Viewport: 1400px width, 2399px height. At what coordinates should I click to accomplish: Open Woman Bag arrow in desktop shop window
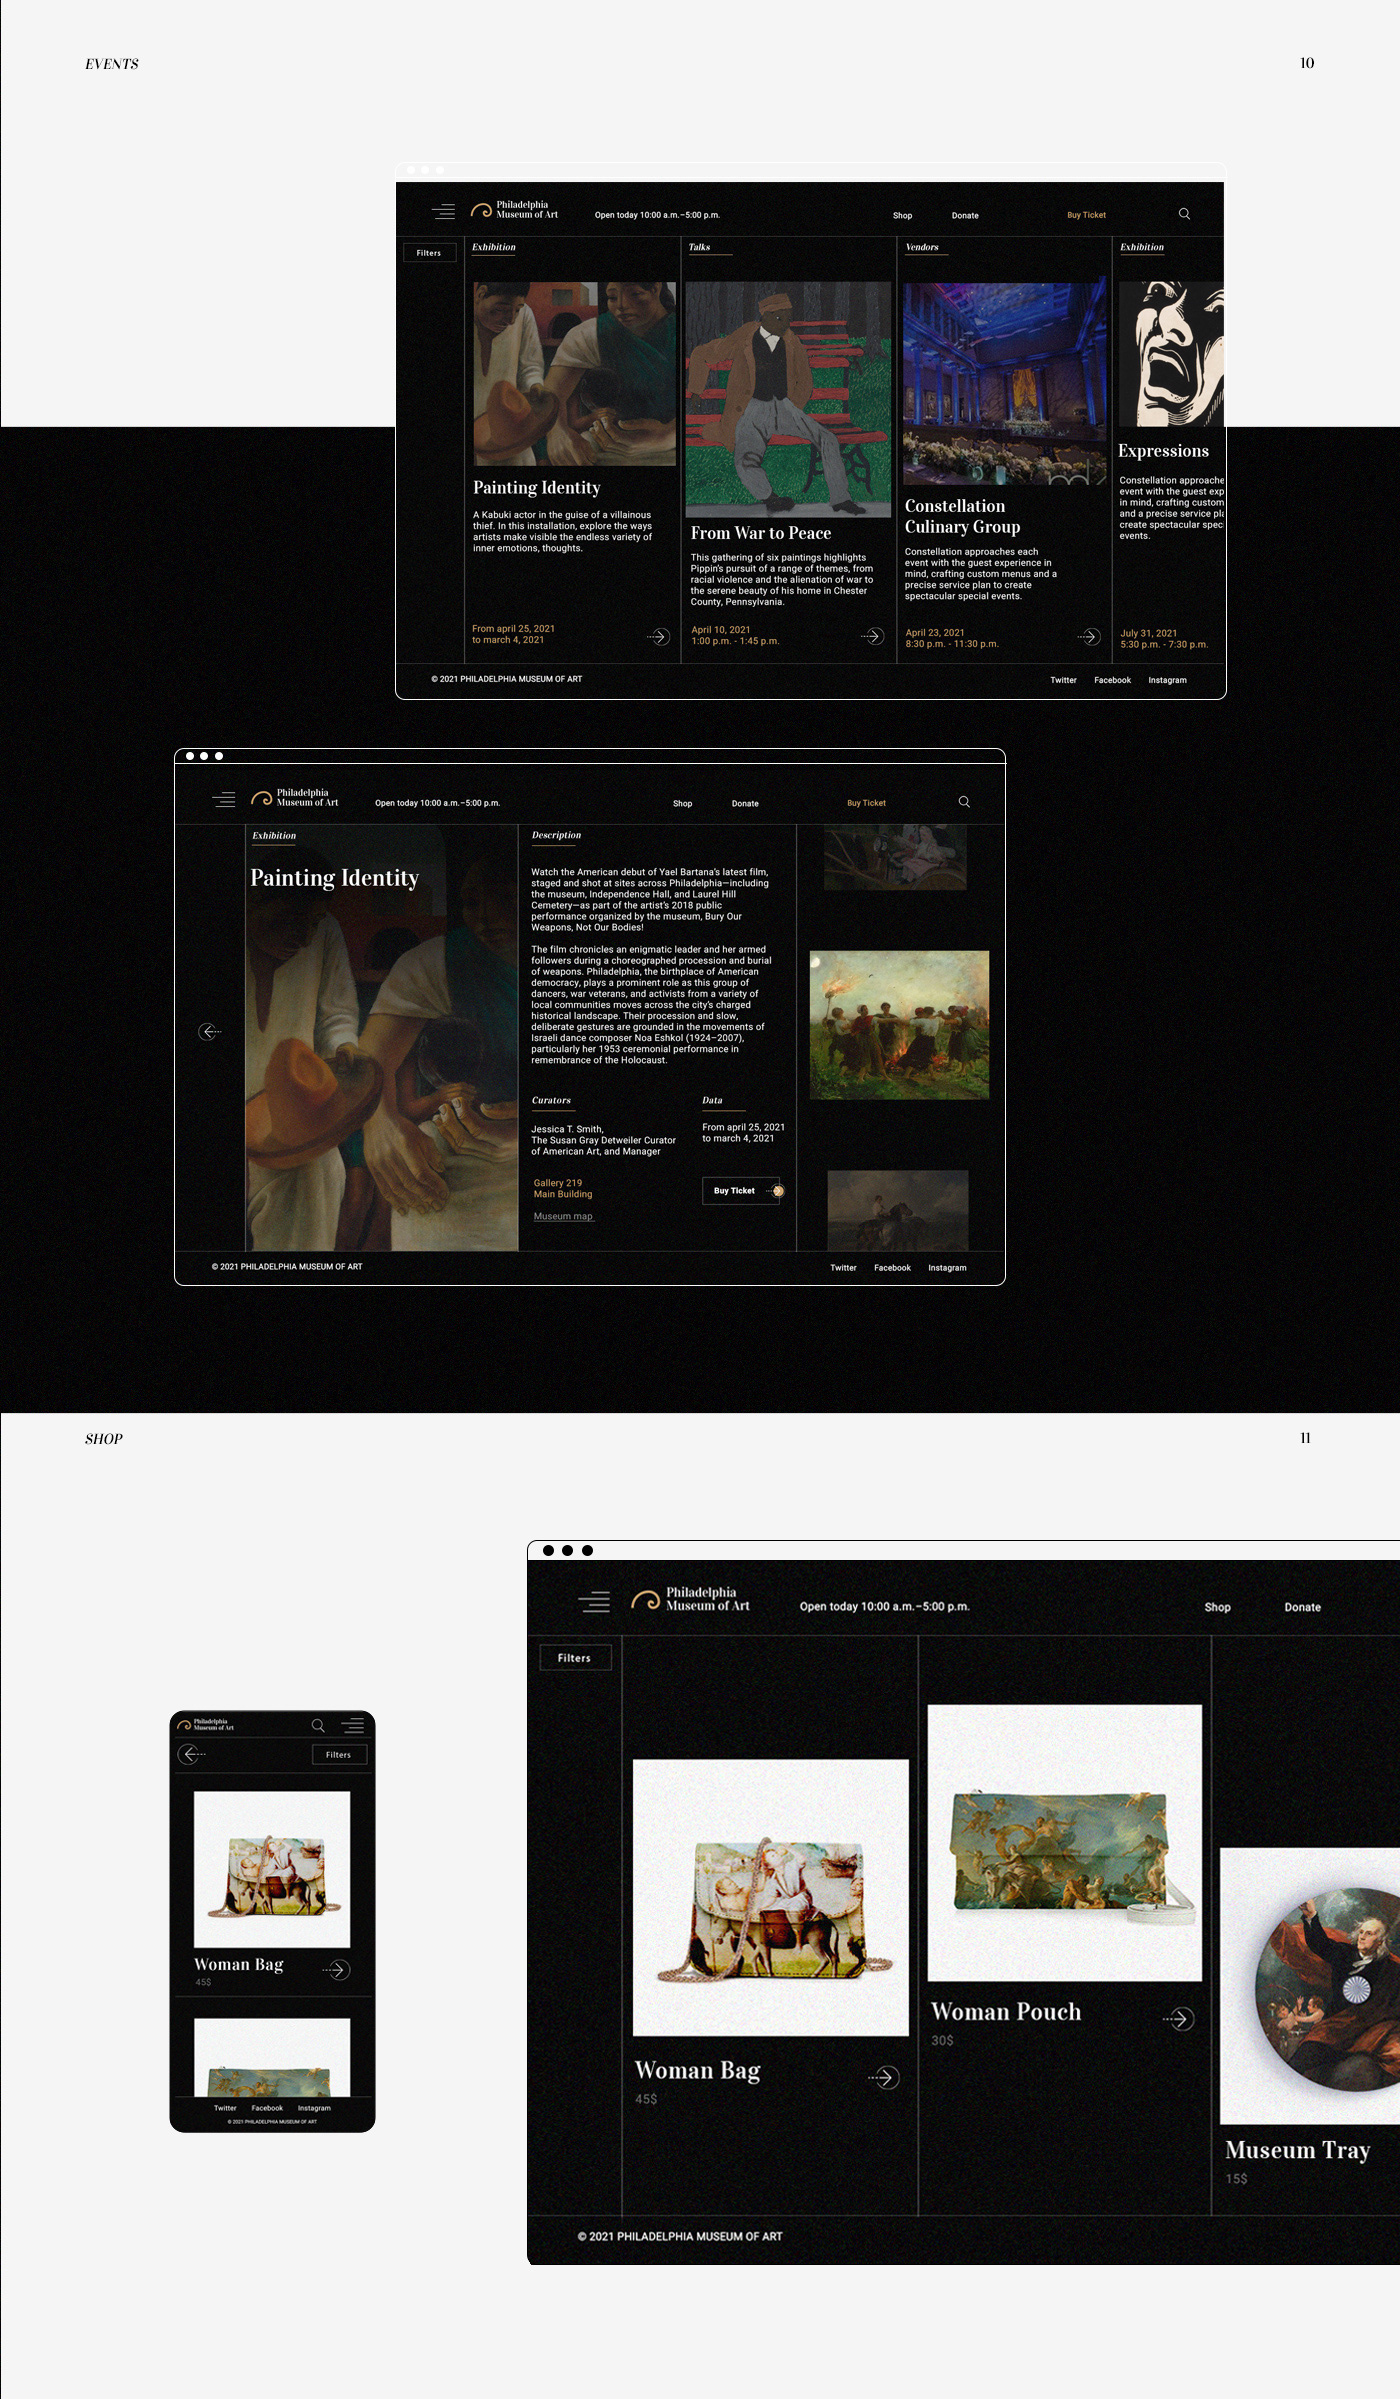coord(884,2078)
